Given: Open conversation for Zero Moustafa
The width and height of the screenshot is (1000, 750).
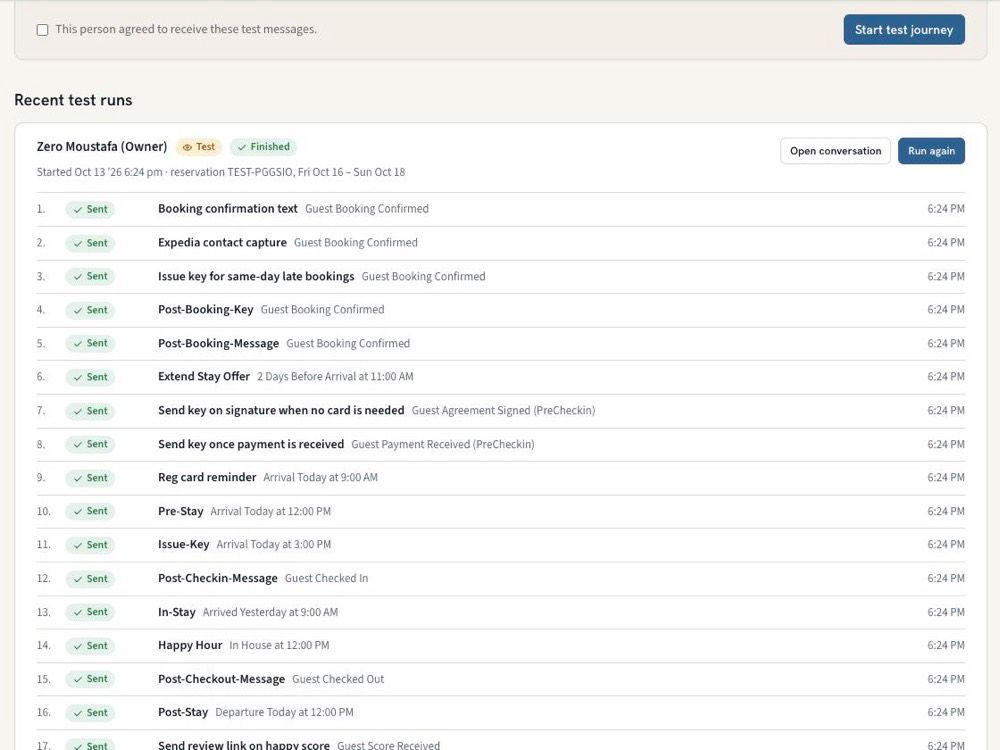Looking at the screenshot, I should 835,151.
